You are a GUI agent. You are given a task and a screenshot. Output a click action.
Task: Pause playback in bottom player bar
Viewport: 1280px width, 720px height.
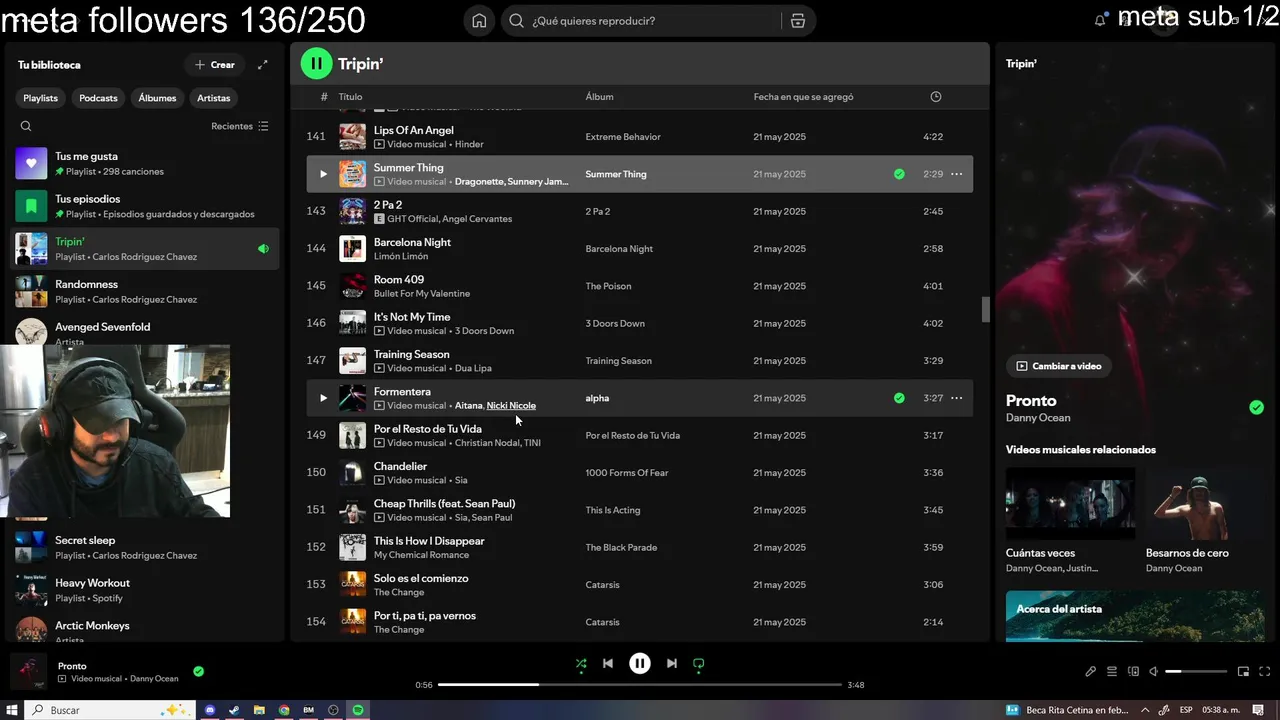(640, 663)
